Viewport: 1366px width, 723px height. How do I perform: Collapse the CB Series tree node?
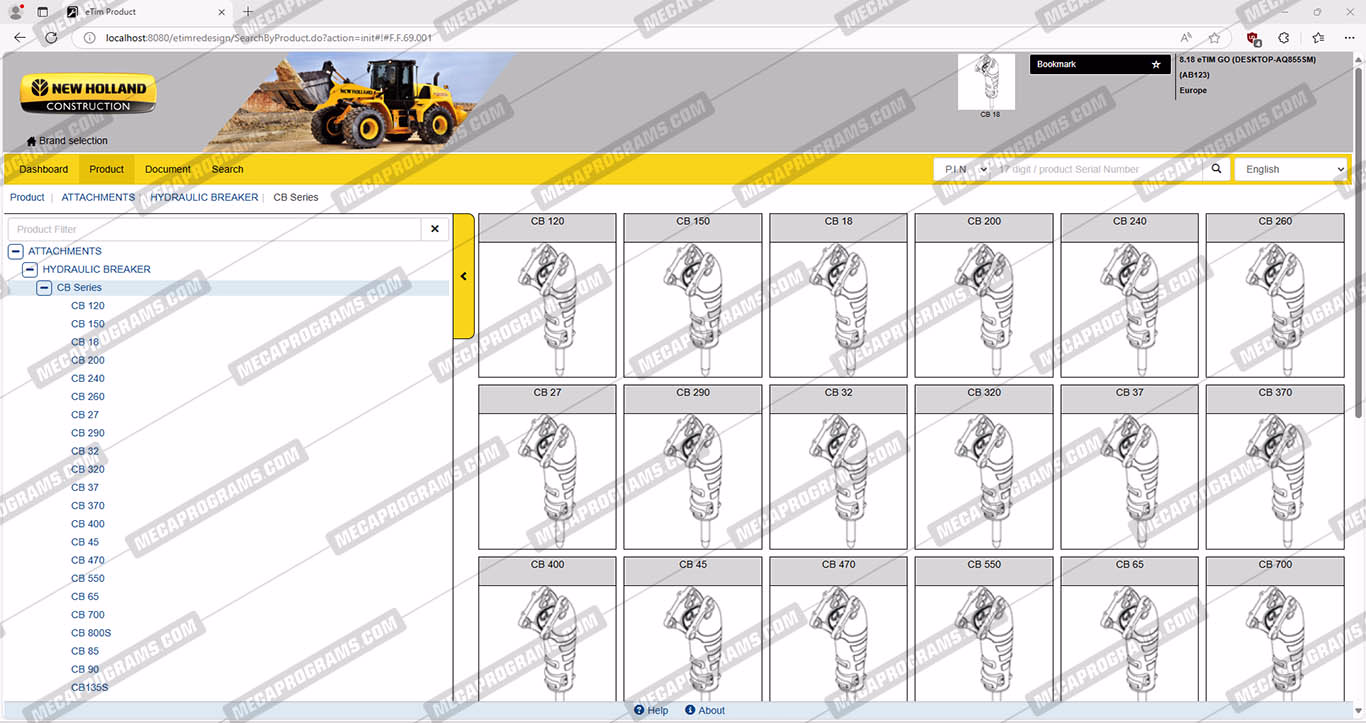pos(44,288)
